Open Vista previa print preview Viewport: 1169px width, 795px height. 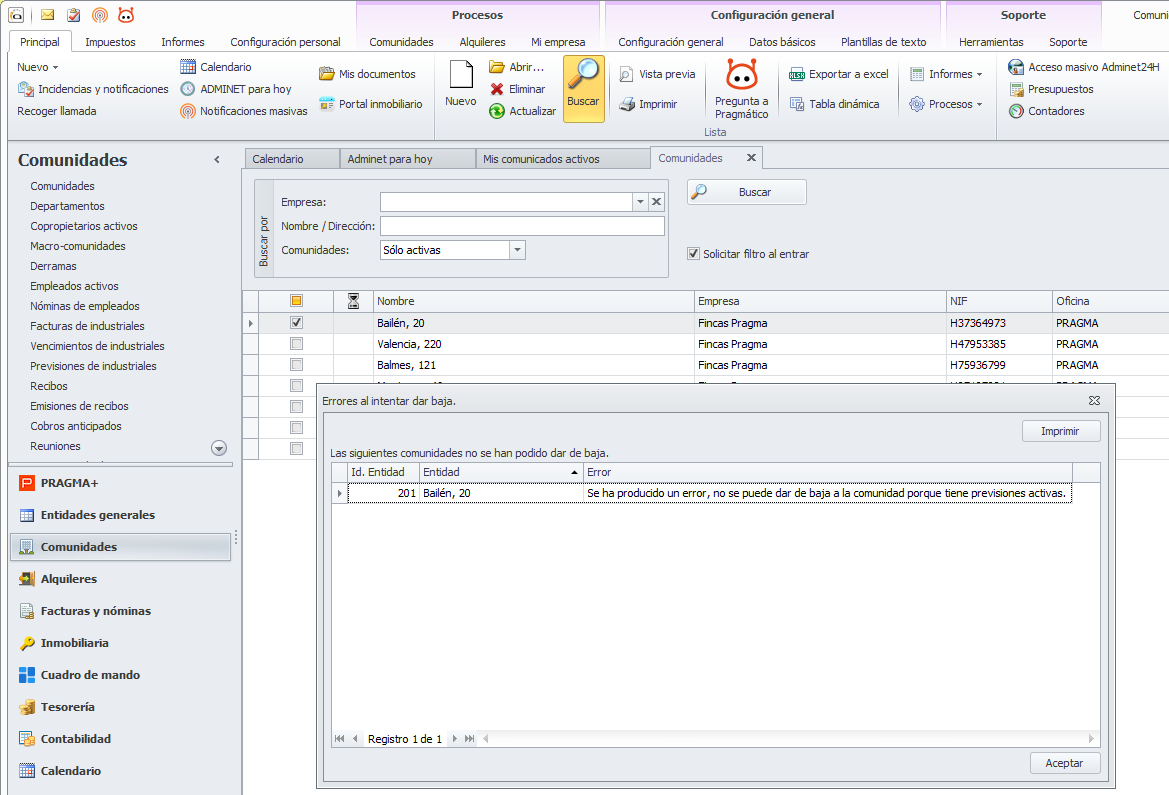click(626, 74)
